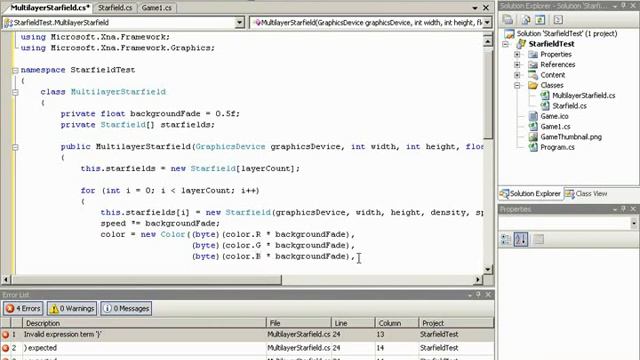Click GameThumbnail.png file icon
The width and height of the screenshot is (640, 360).
pos(533,137)
